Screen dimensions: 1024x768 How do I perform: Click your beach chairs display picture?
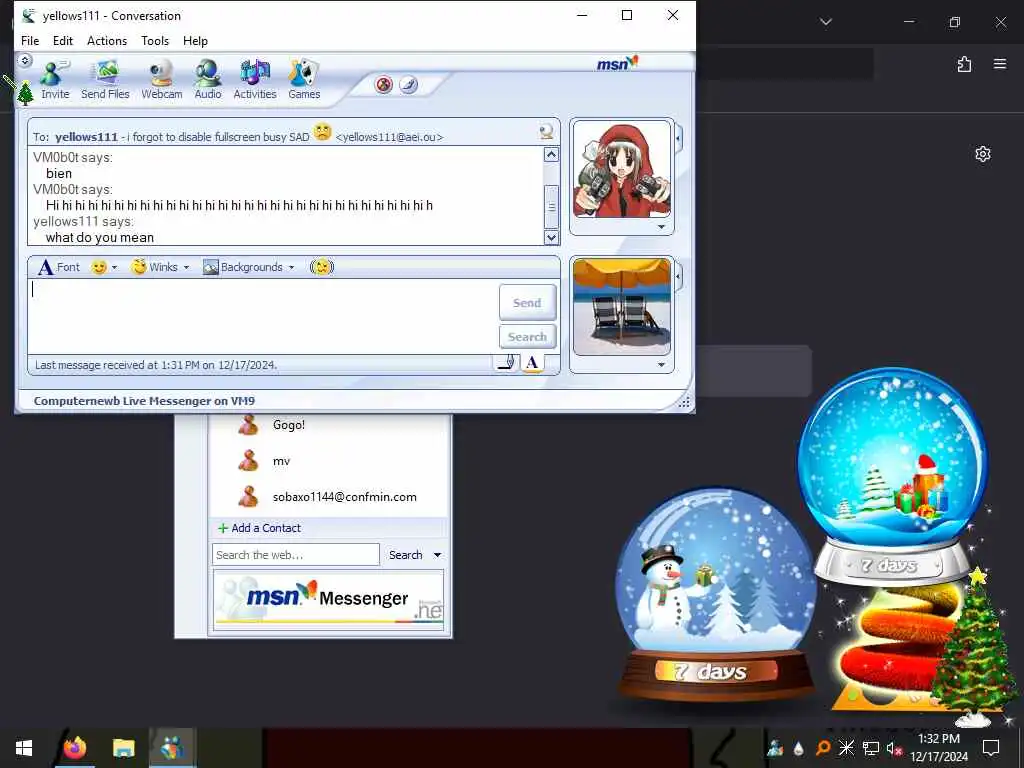coord(622,307)
